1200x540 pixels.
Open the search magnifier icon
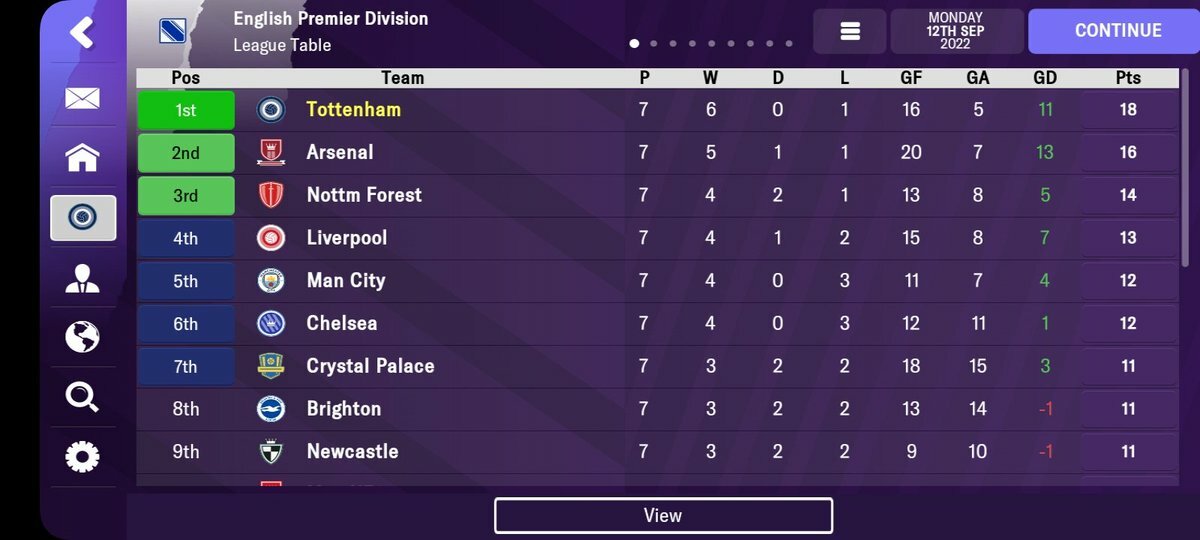[83, 397]
